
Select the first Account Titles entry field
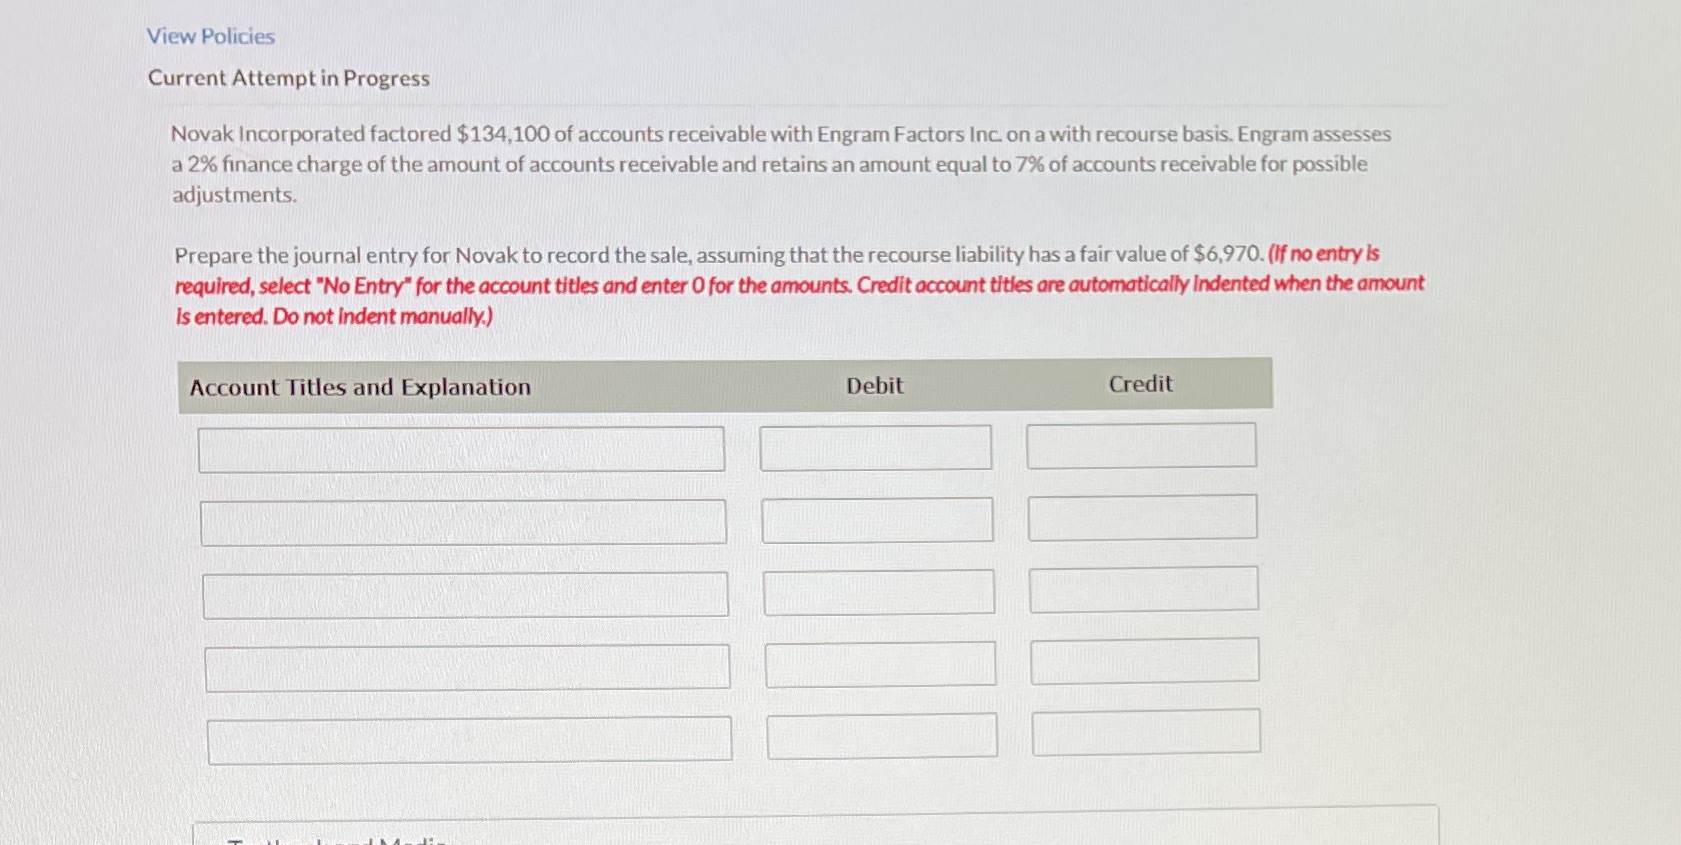point(461,448)
